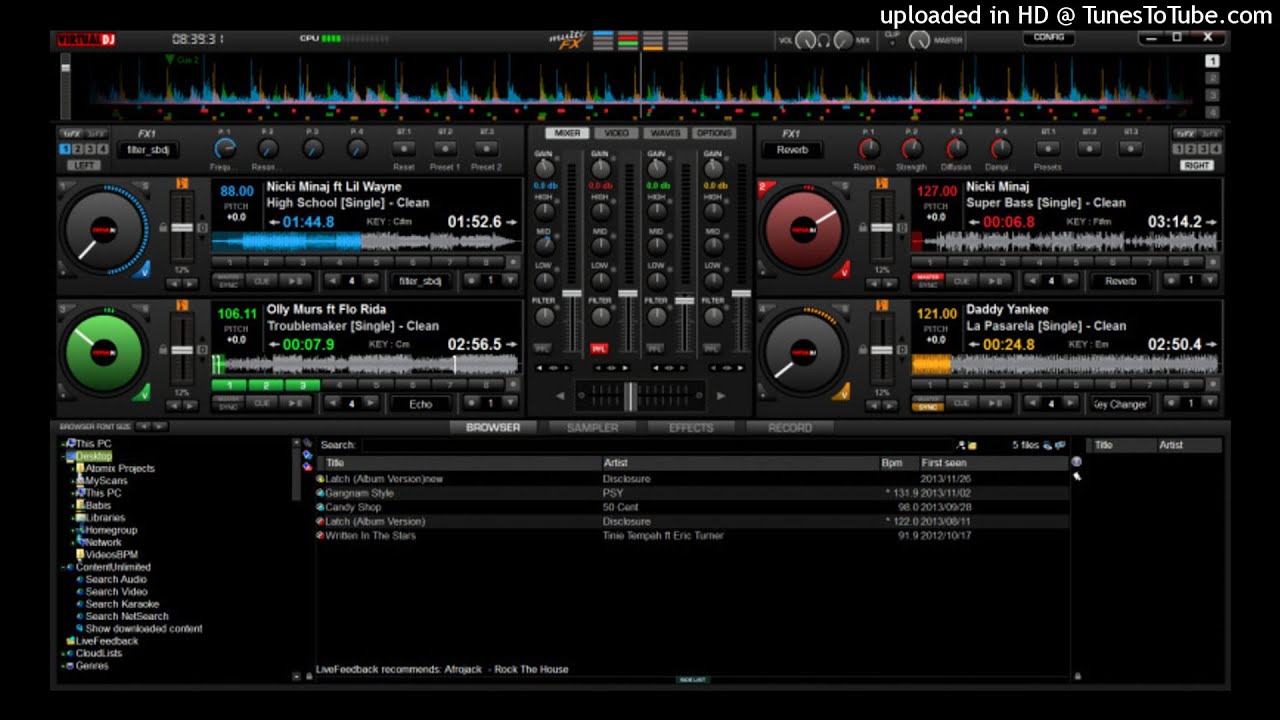Trigger hot cue 1 on Troublemaker deck
Viewport: 1280px width, 720px height.
(229, 385)
